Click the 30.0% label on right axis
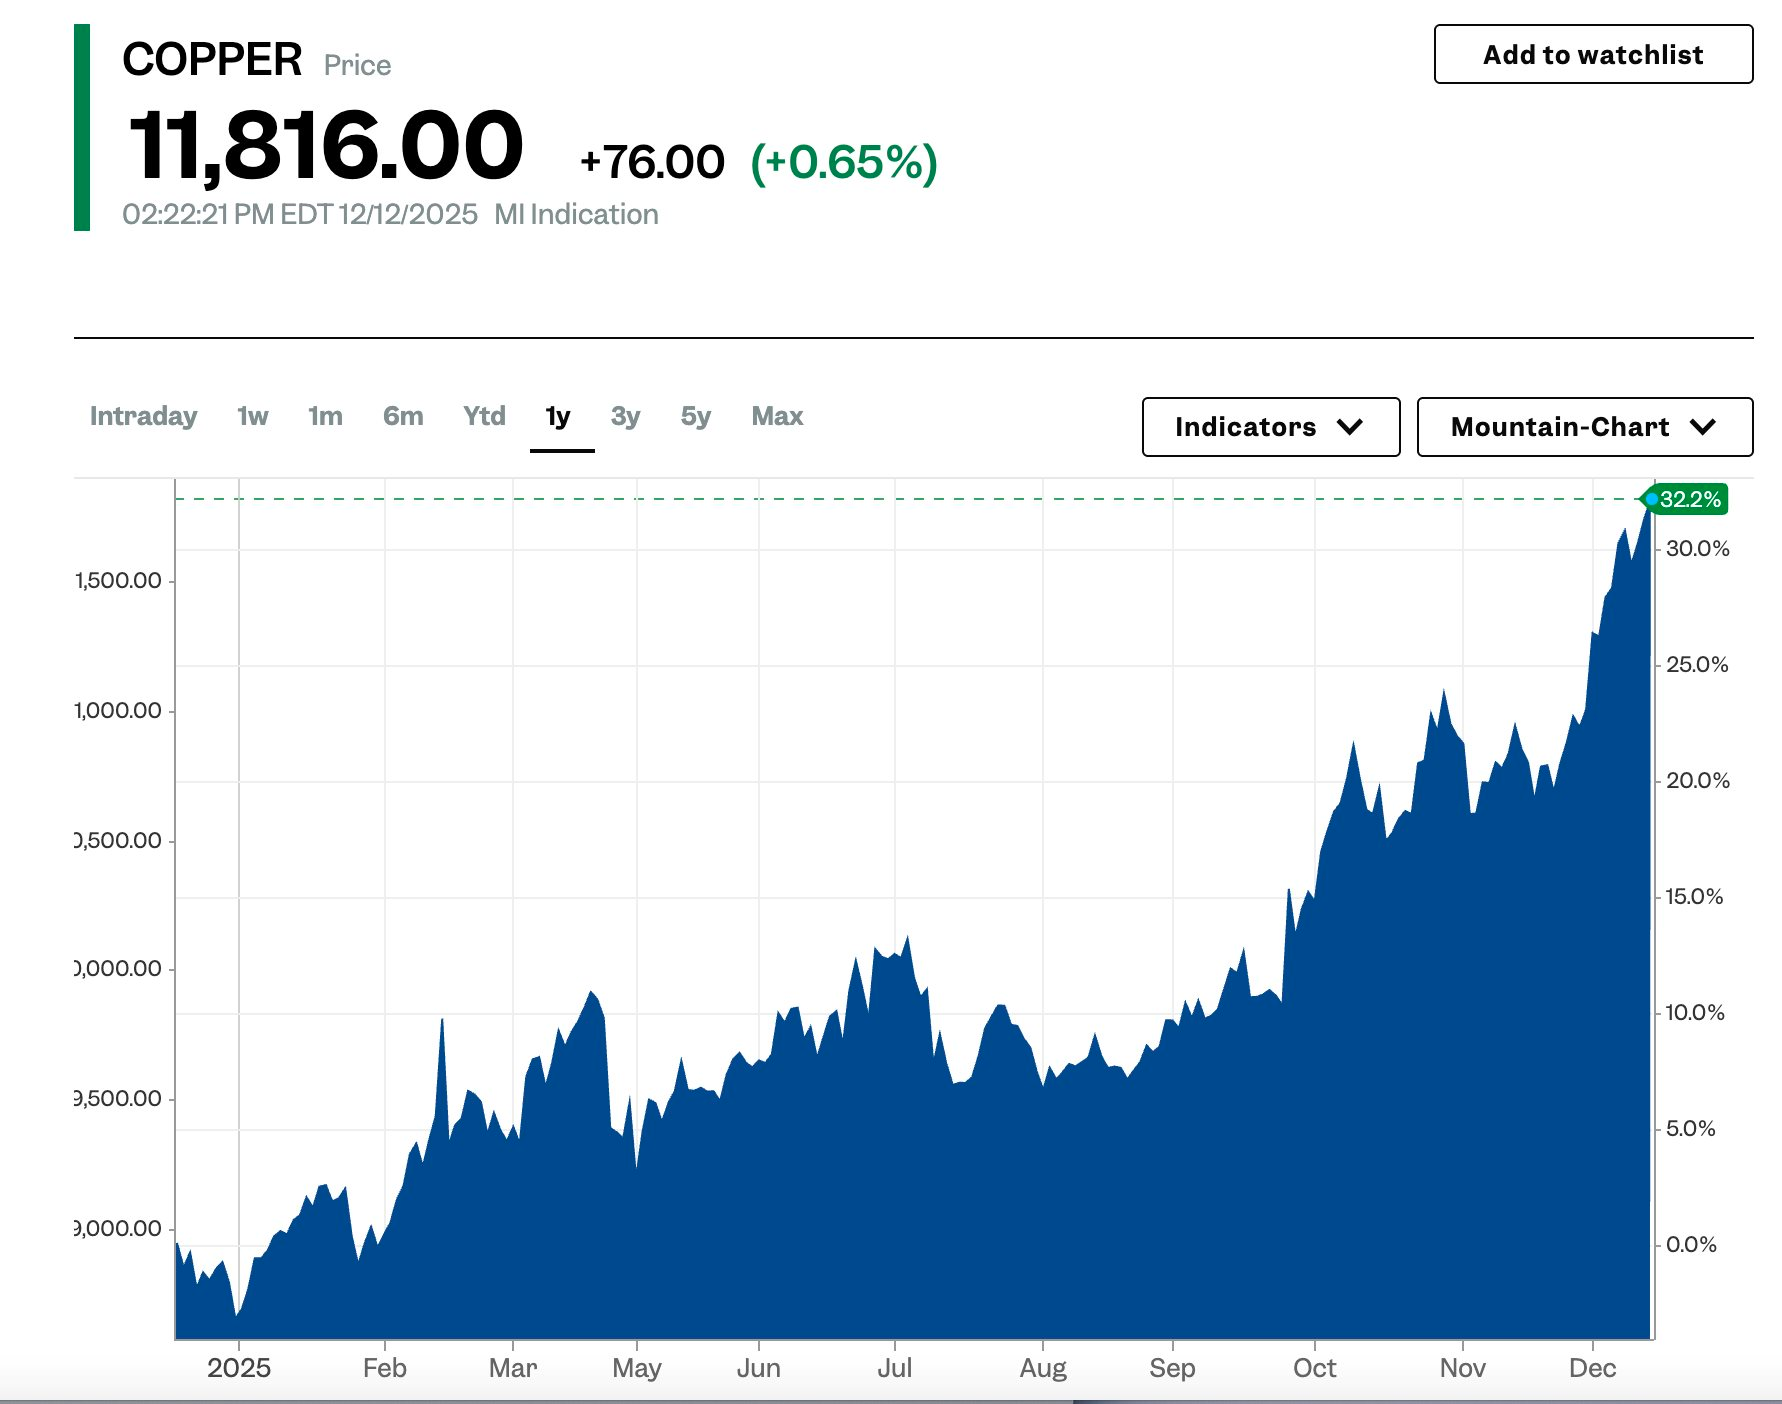The height and width of the screenshot is (1404, 1782). (1697, 549)
